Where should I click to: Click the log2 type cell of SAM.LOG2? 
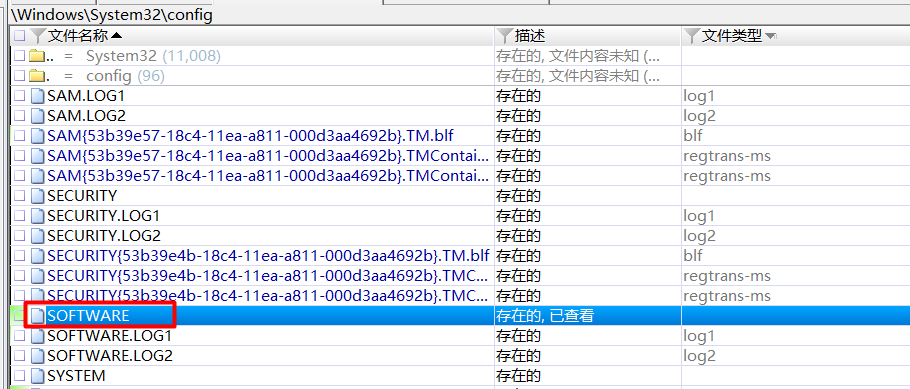699,116
